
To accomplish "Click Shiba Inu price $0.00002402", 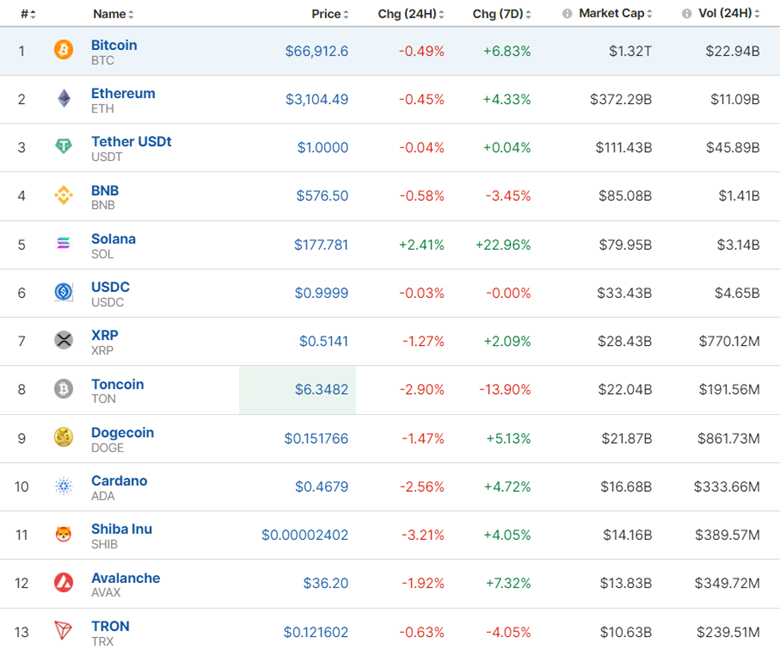I will click(305, 535).
